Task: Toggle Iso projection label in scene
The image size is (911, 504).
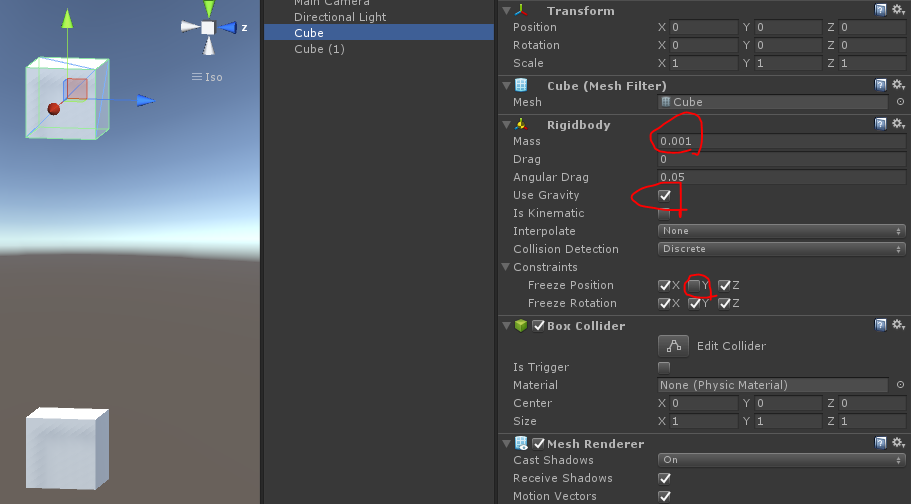Action: click(x=207, y=77)
